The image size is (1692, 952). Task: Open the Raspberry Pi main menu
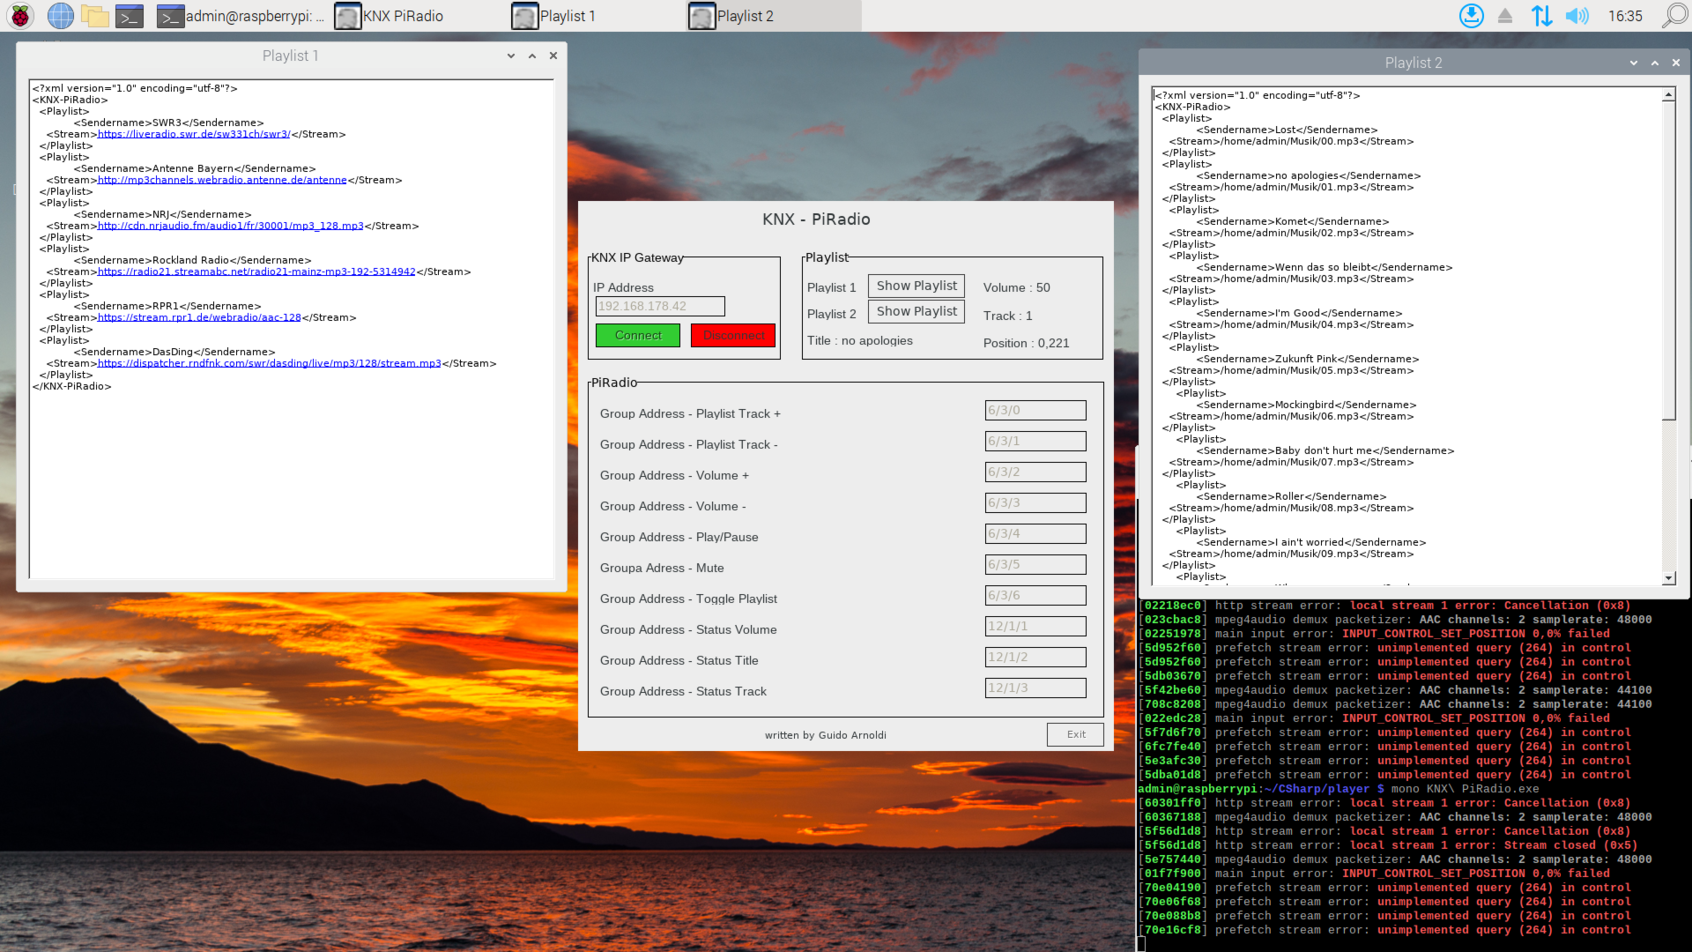click(x=20, y=16)
